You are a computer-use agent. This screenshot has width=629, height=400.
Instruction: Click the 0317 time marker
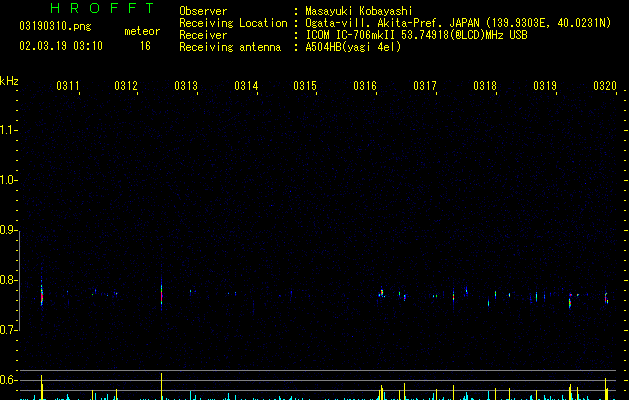pyautogui.click(x=425, y=86)
